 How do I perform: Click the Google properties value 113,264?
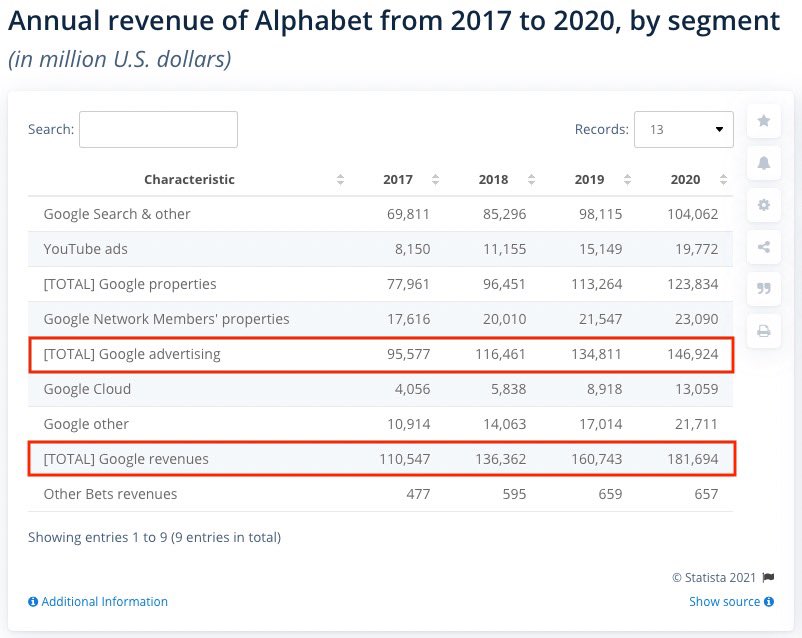coord(596,284)
